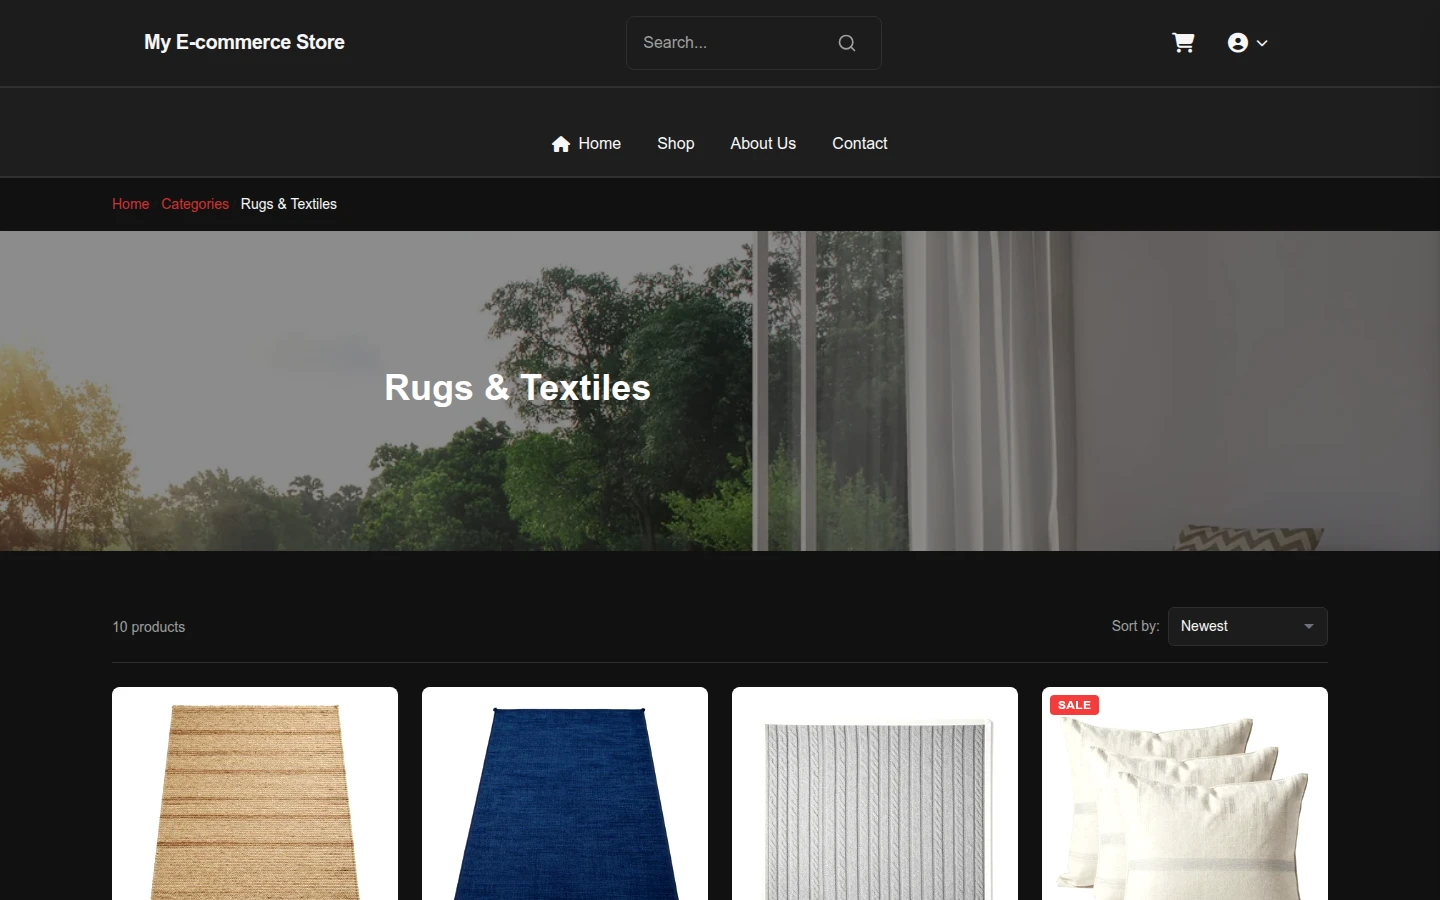
Task: Follow the Categories breadcrumb link
Action: click(195, 204)
